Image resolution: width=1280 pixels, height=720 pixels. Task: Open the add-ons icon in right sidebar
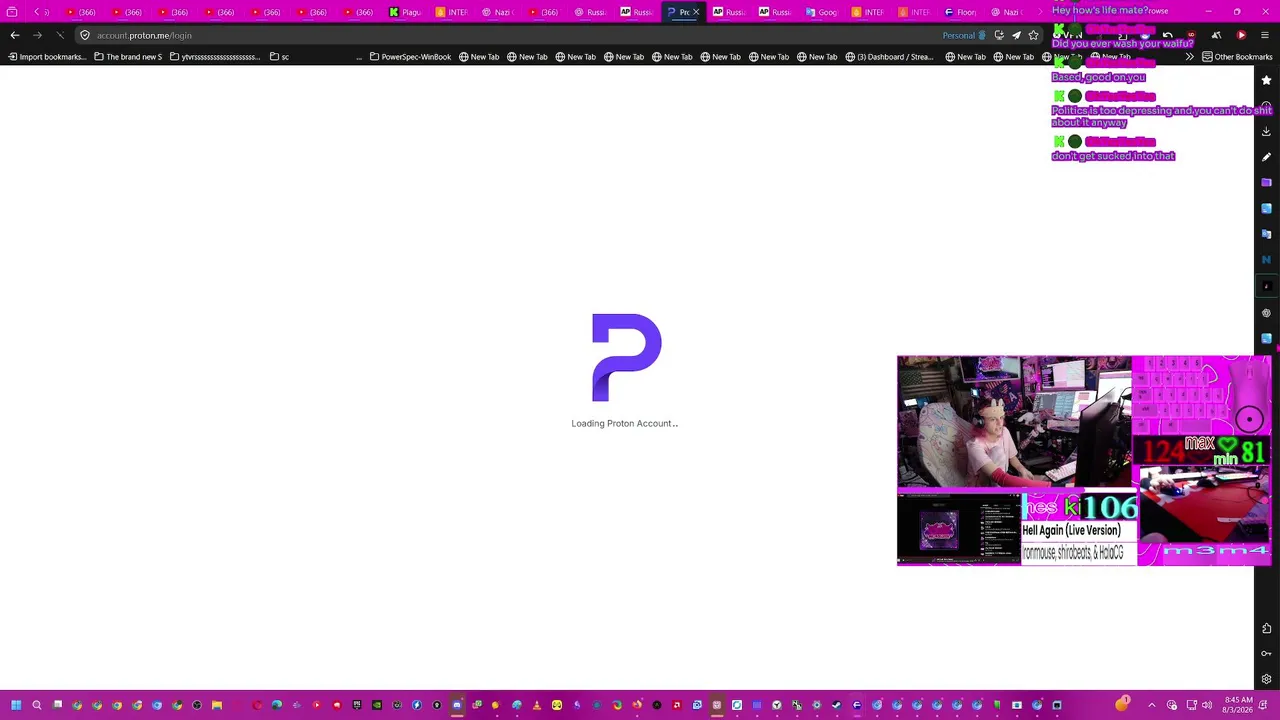click(1266, 628)
